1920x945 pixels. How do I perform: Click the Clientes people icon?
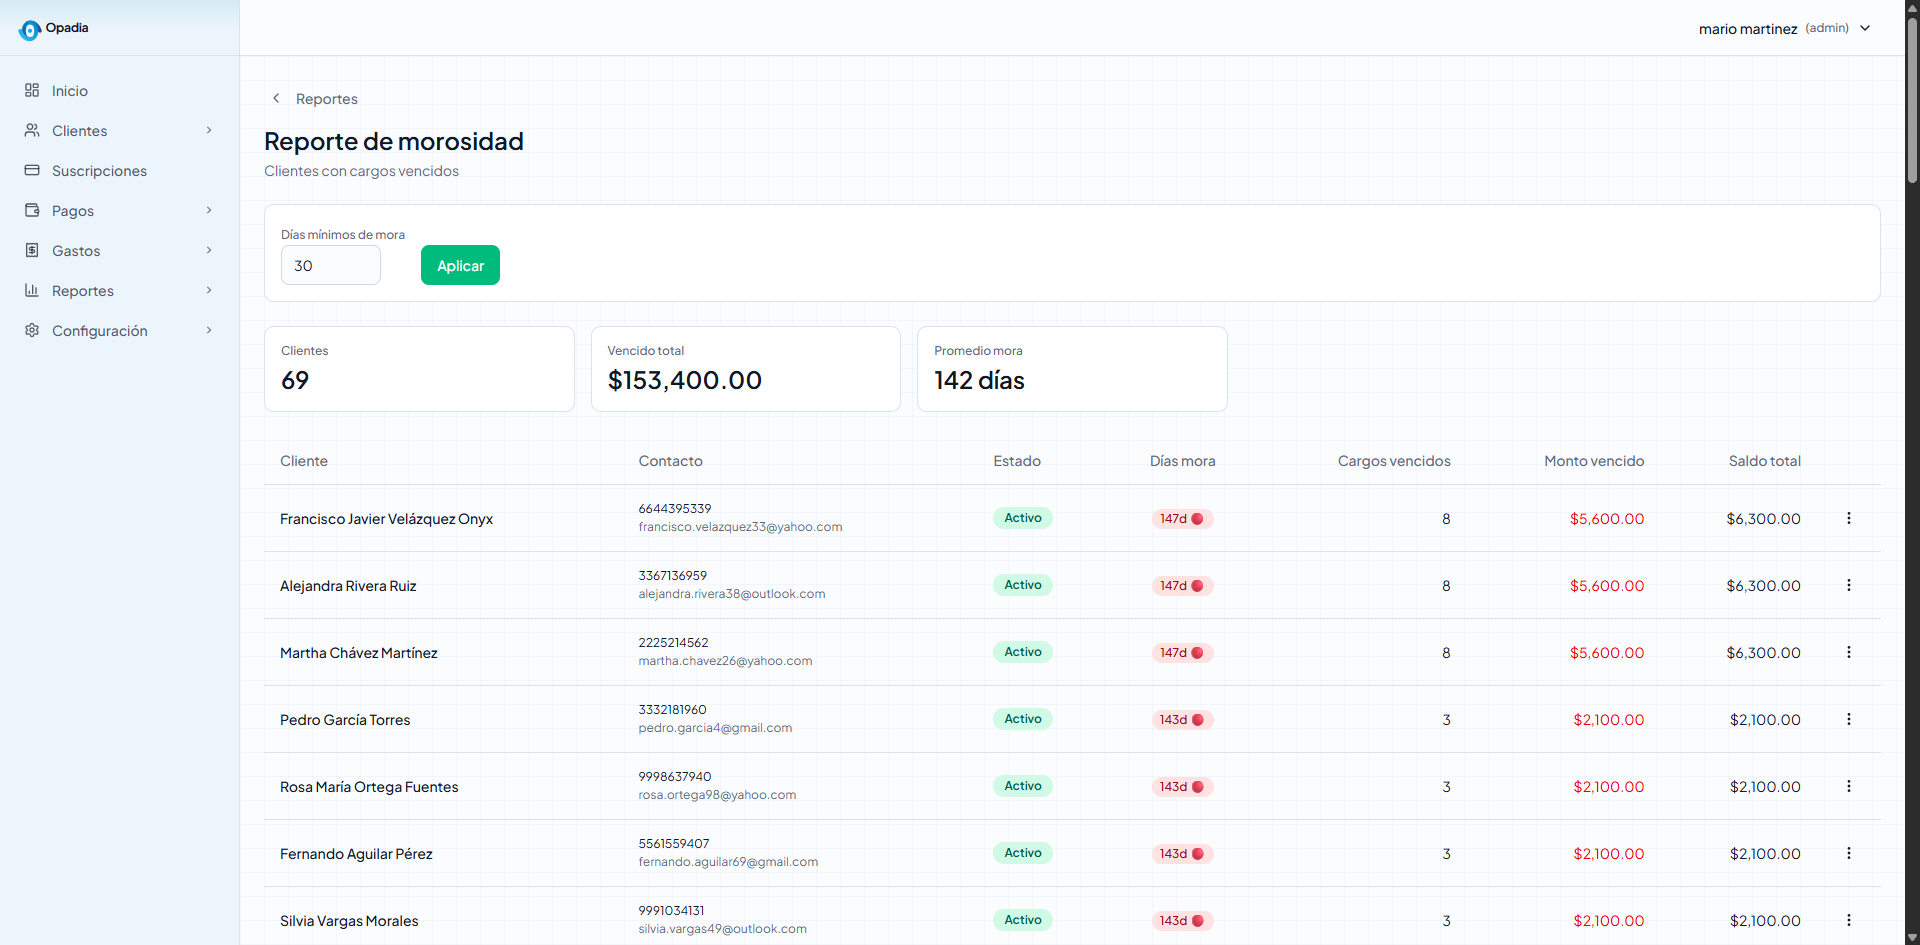tap(32, 130)
